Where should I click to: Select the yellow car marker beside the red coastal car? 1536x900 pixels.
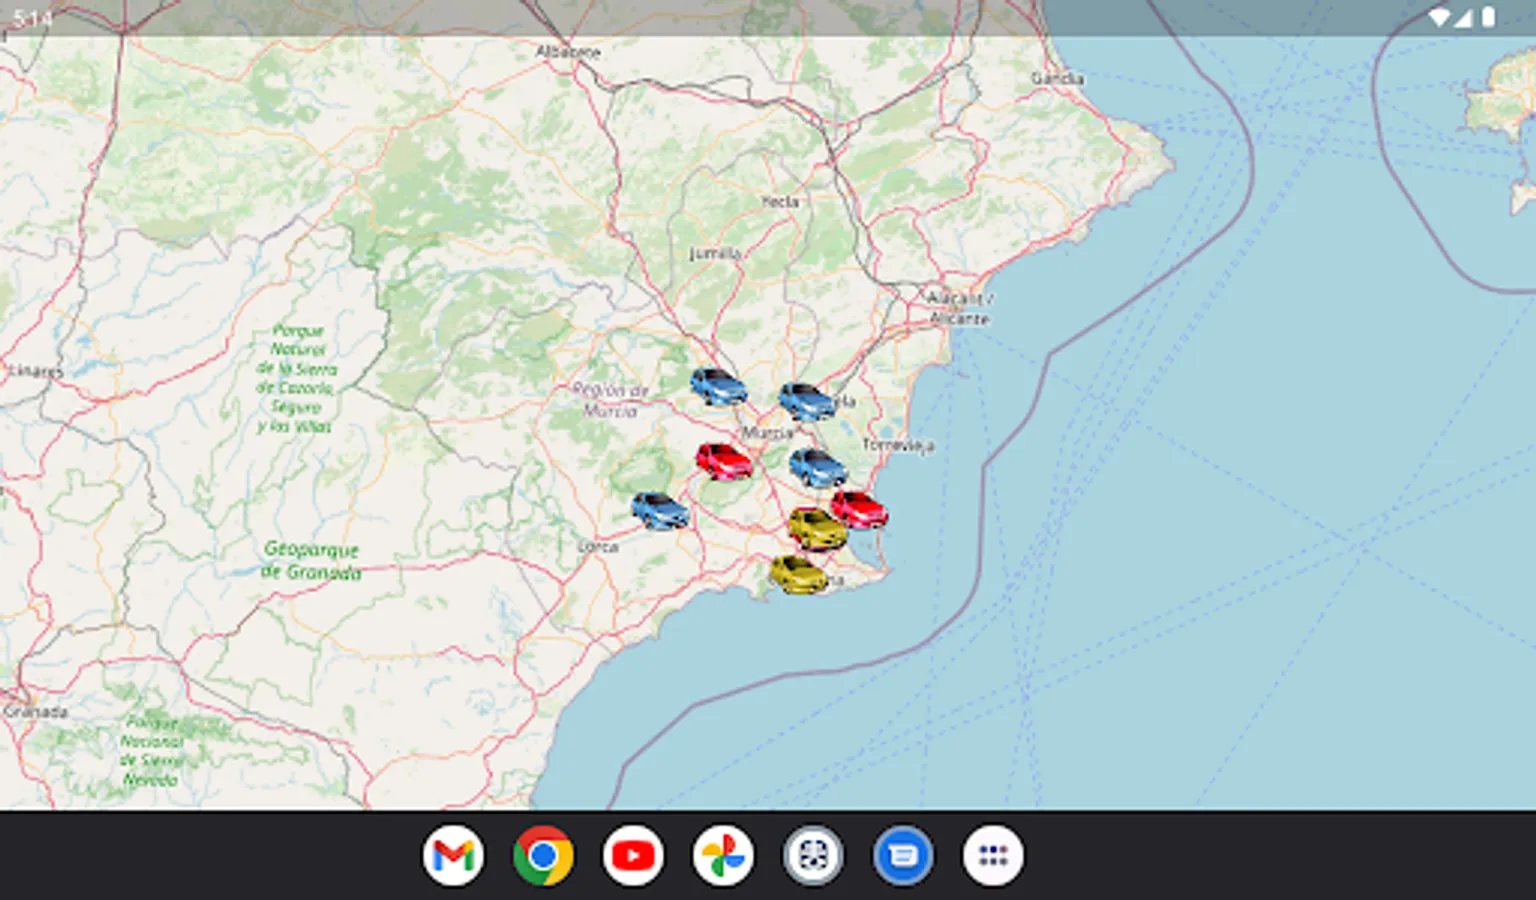tap(817, 528)
